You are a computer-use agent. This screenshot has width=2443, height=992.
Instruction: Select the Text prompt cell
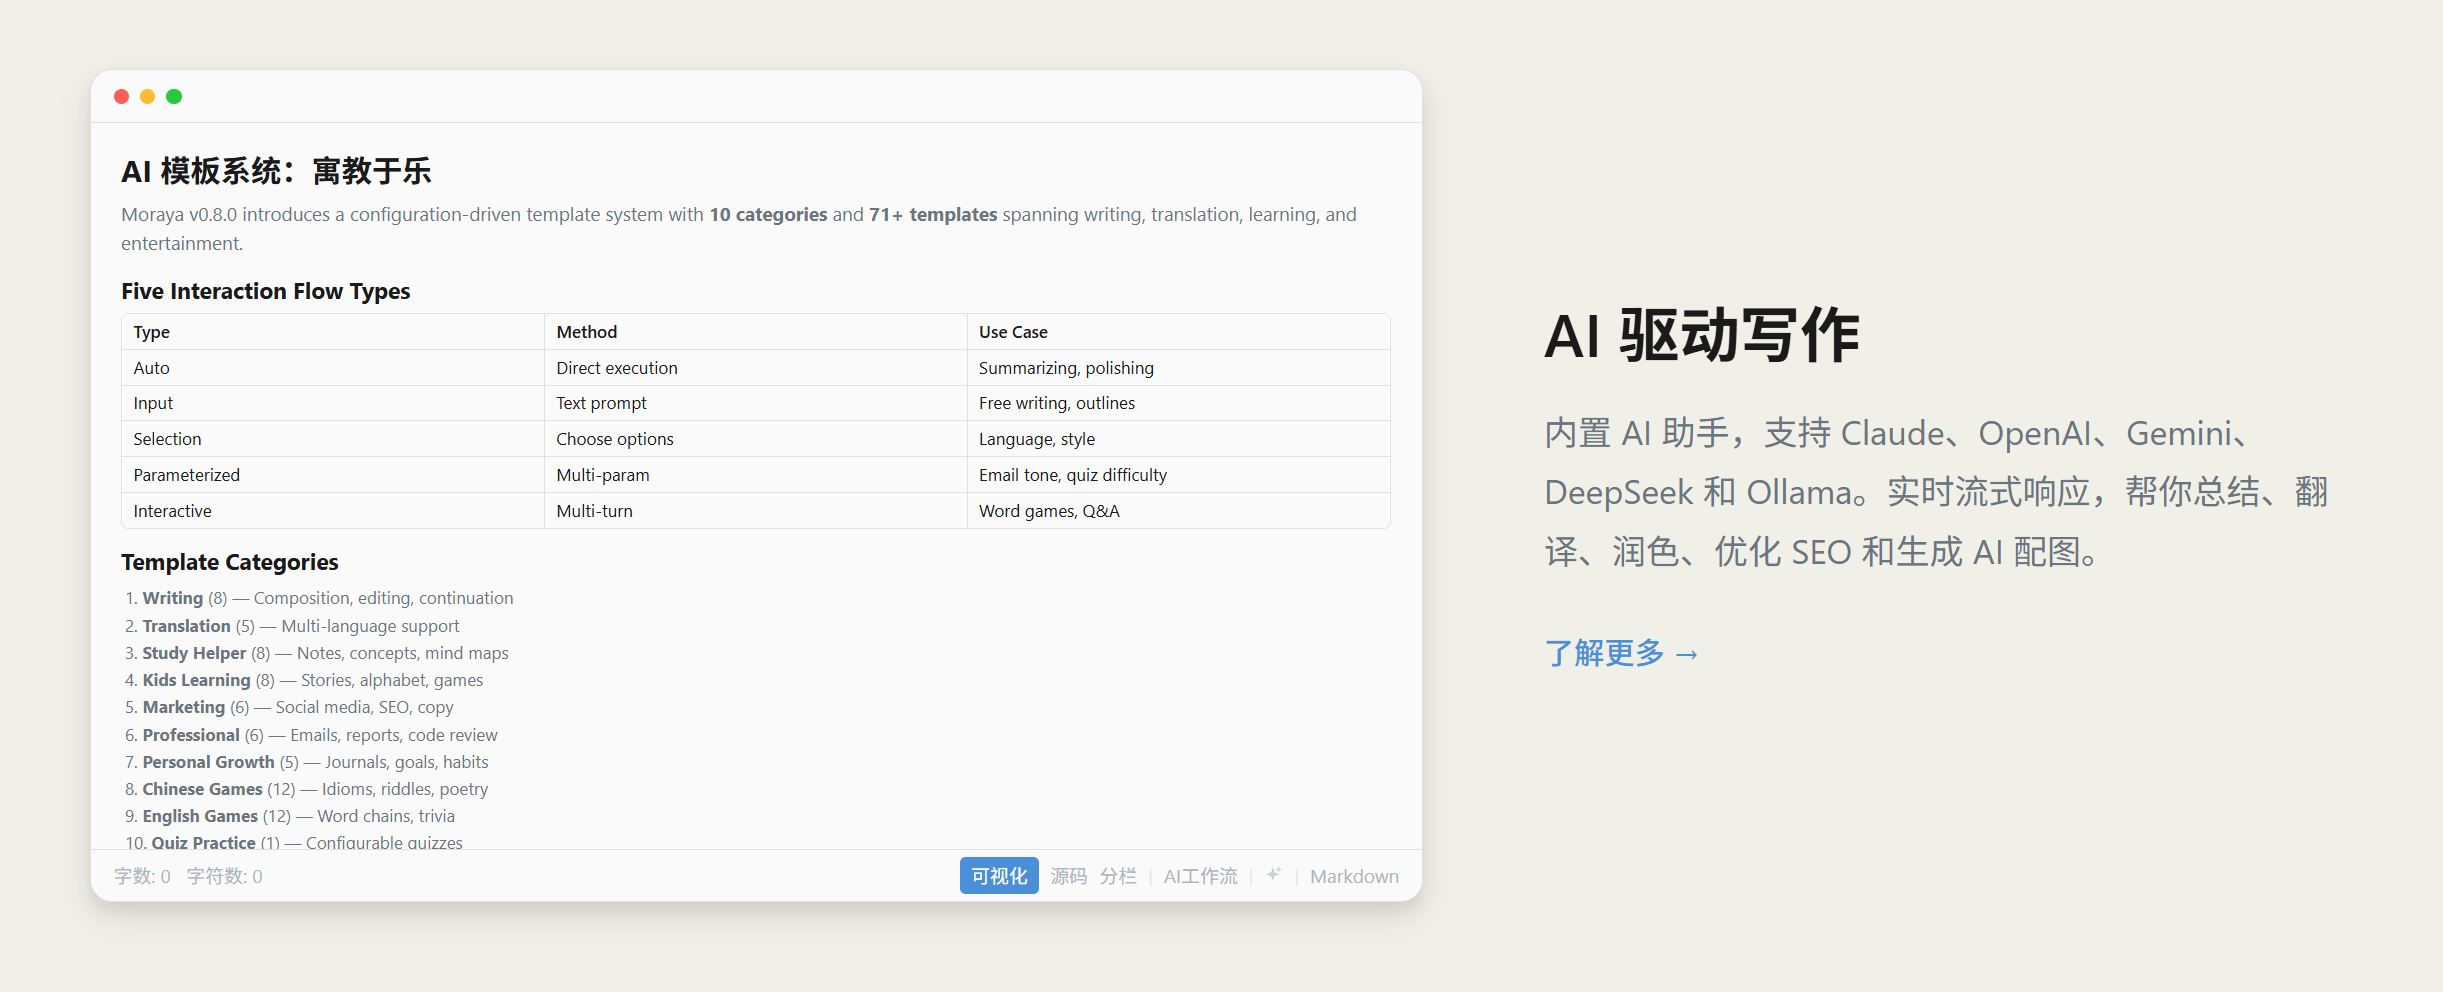click(756, 403)
